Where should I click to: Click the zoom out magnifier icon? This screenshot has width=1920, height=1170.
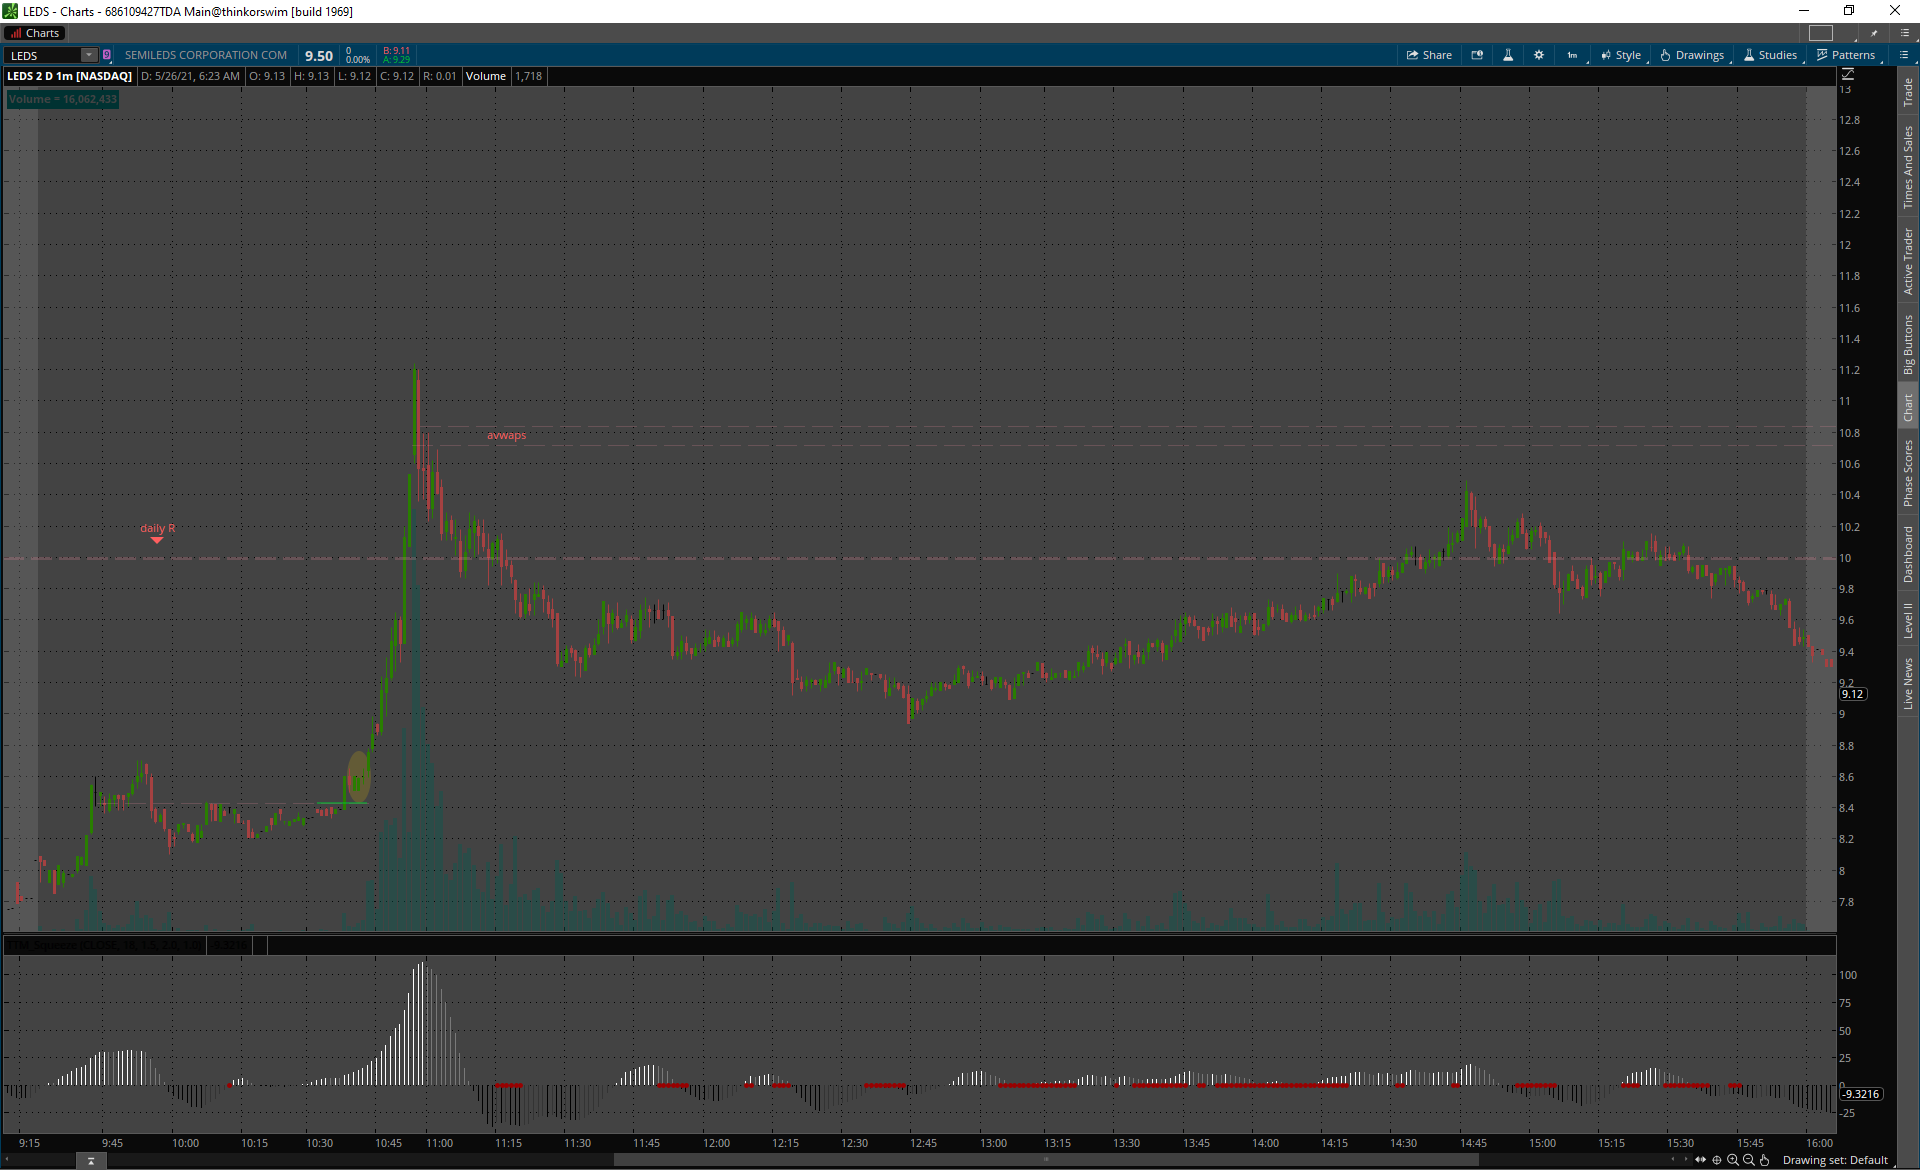(1749, 1160)
